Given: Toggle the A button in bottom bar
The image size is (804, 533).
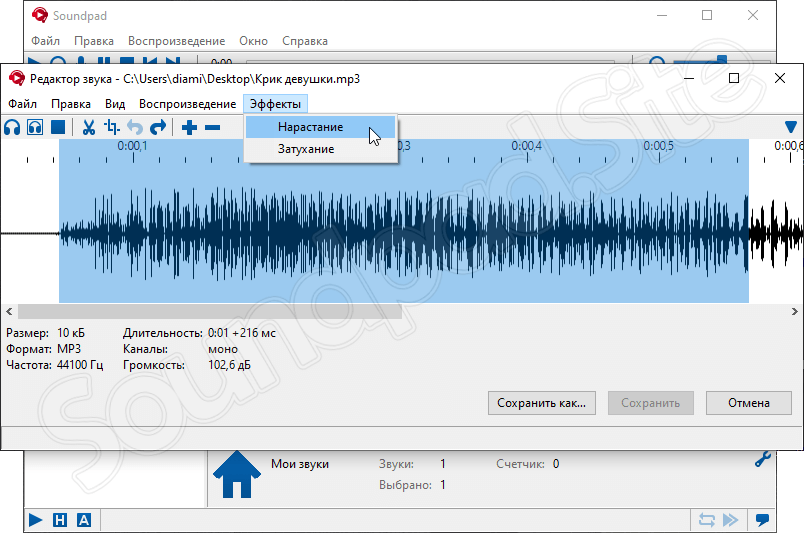Looking at the screenshot, I should click(84, 519).
